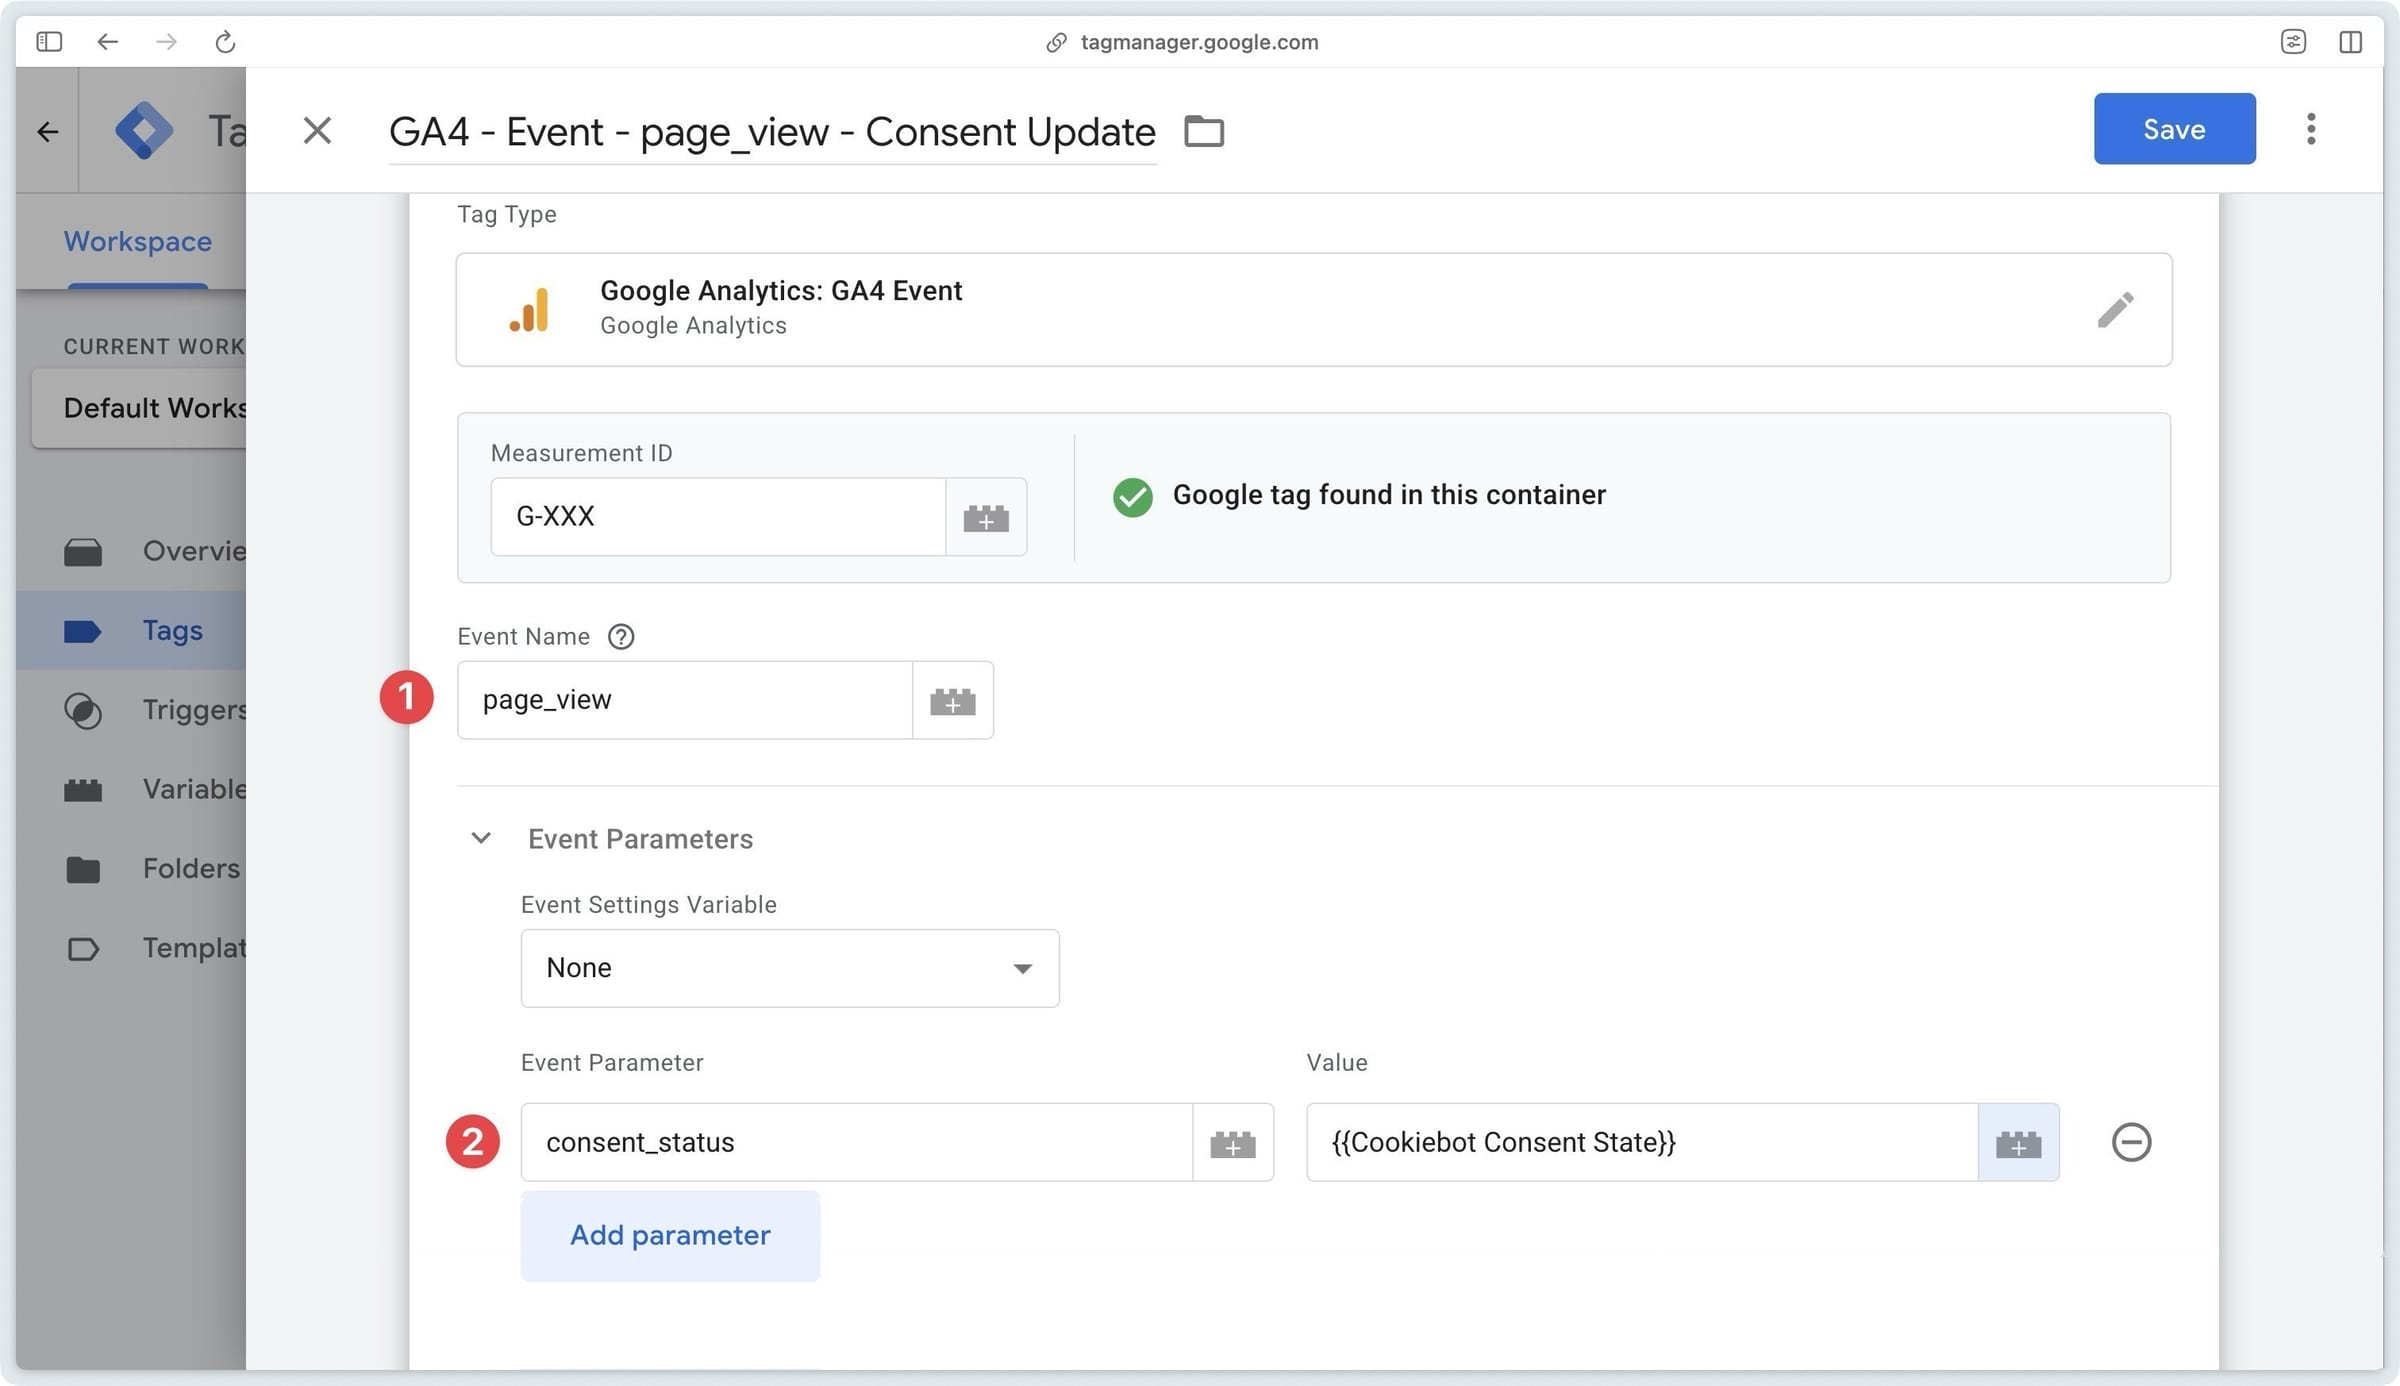Edit tag type with the pencil icon
Viewport: 2400px width, 1386px height.
point(2116,309)
